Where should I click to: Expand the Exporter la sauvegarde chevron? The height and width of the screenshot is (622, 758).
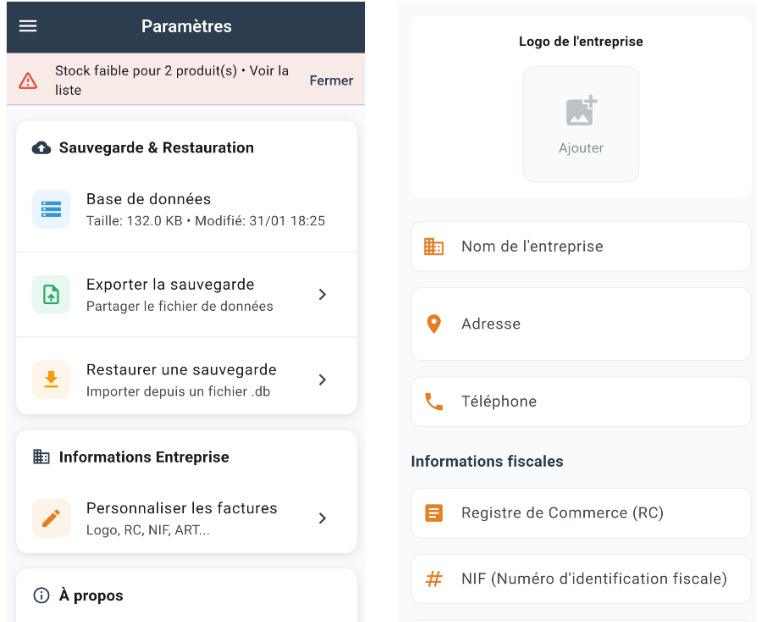322,294
